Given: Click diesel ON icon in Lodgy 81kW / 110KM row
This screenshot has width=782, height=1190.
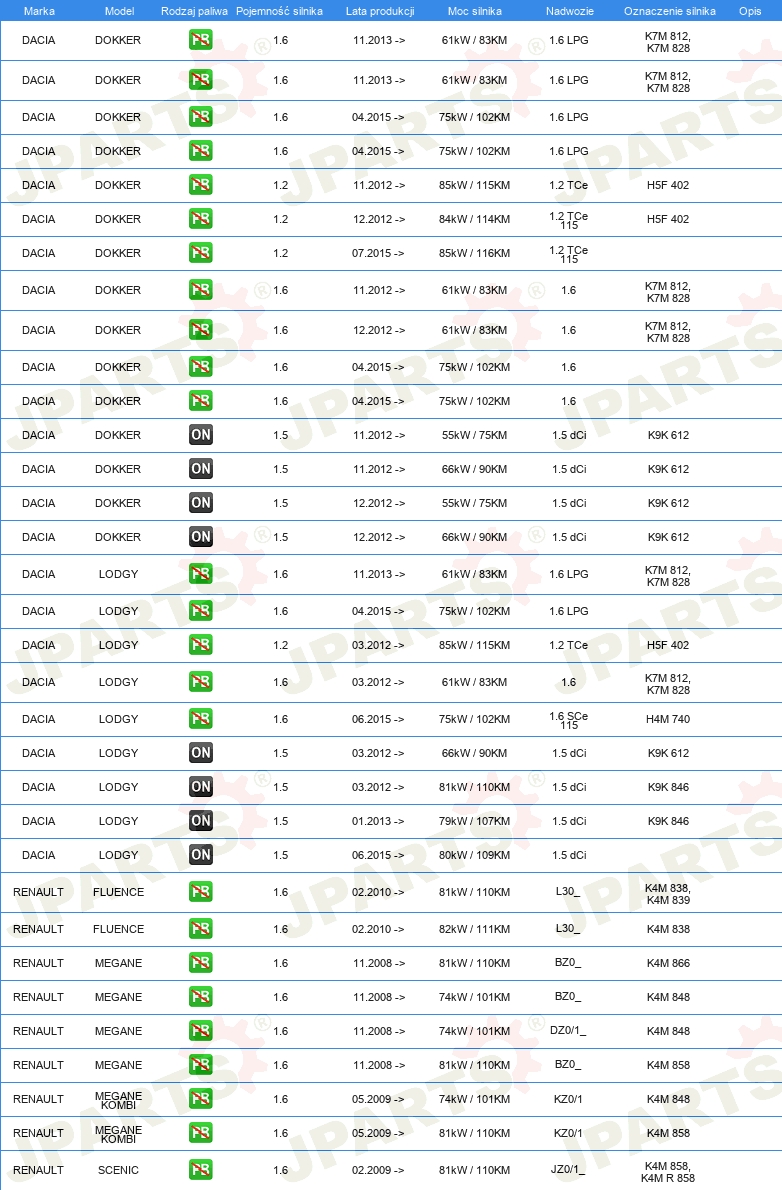Looking at the screenshot, I should (x=200, y=787).
